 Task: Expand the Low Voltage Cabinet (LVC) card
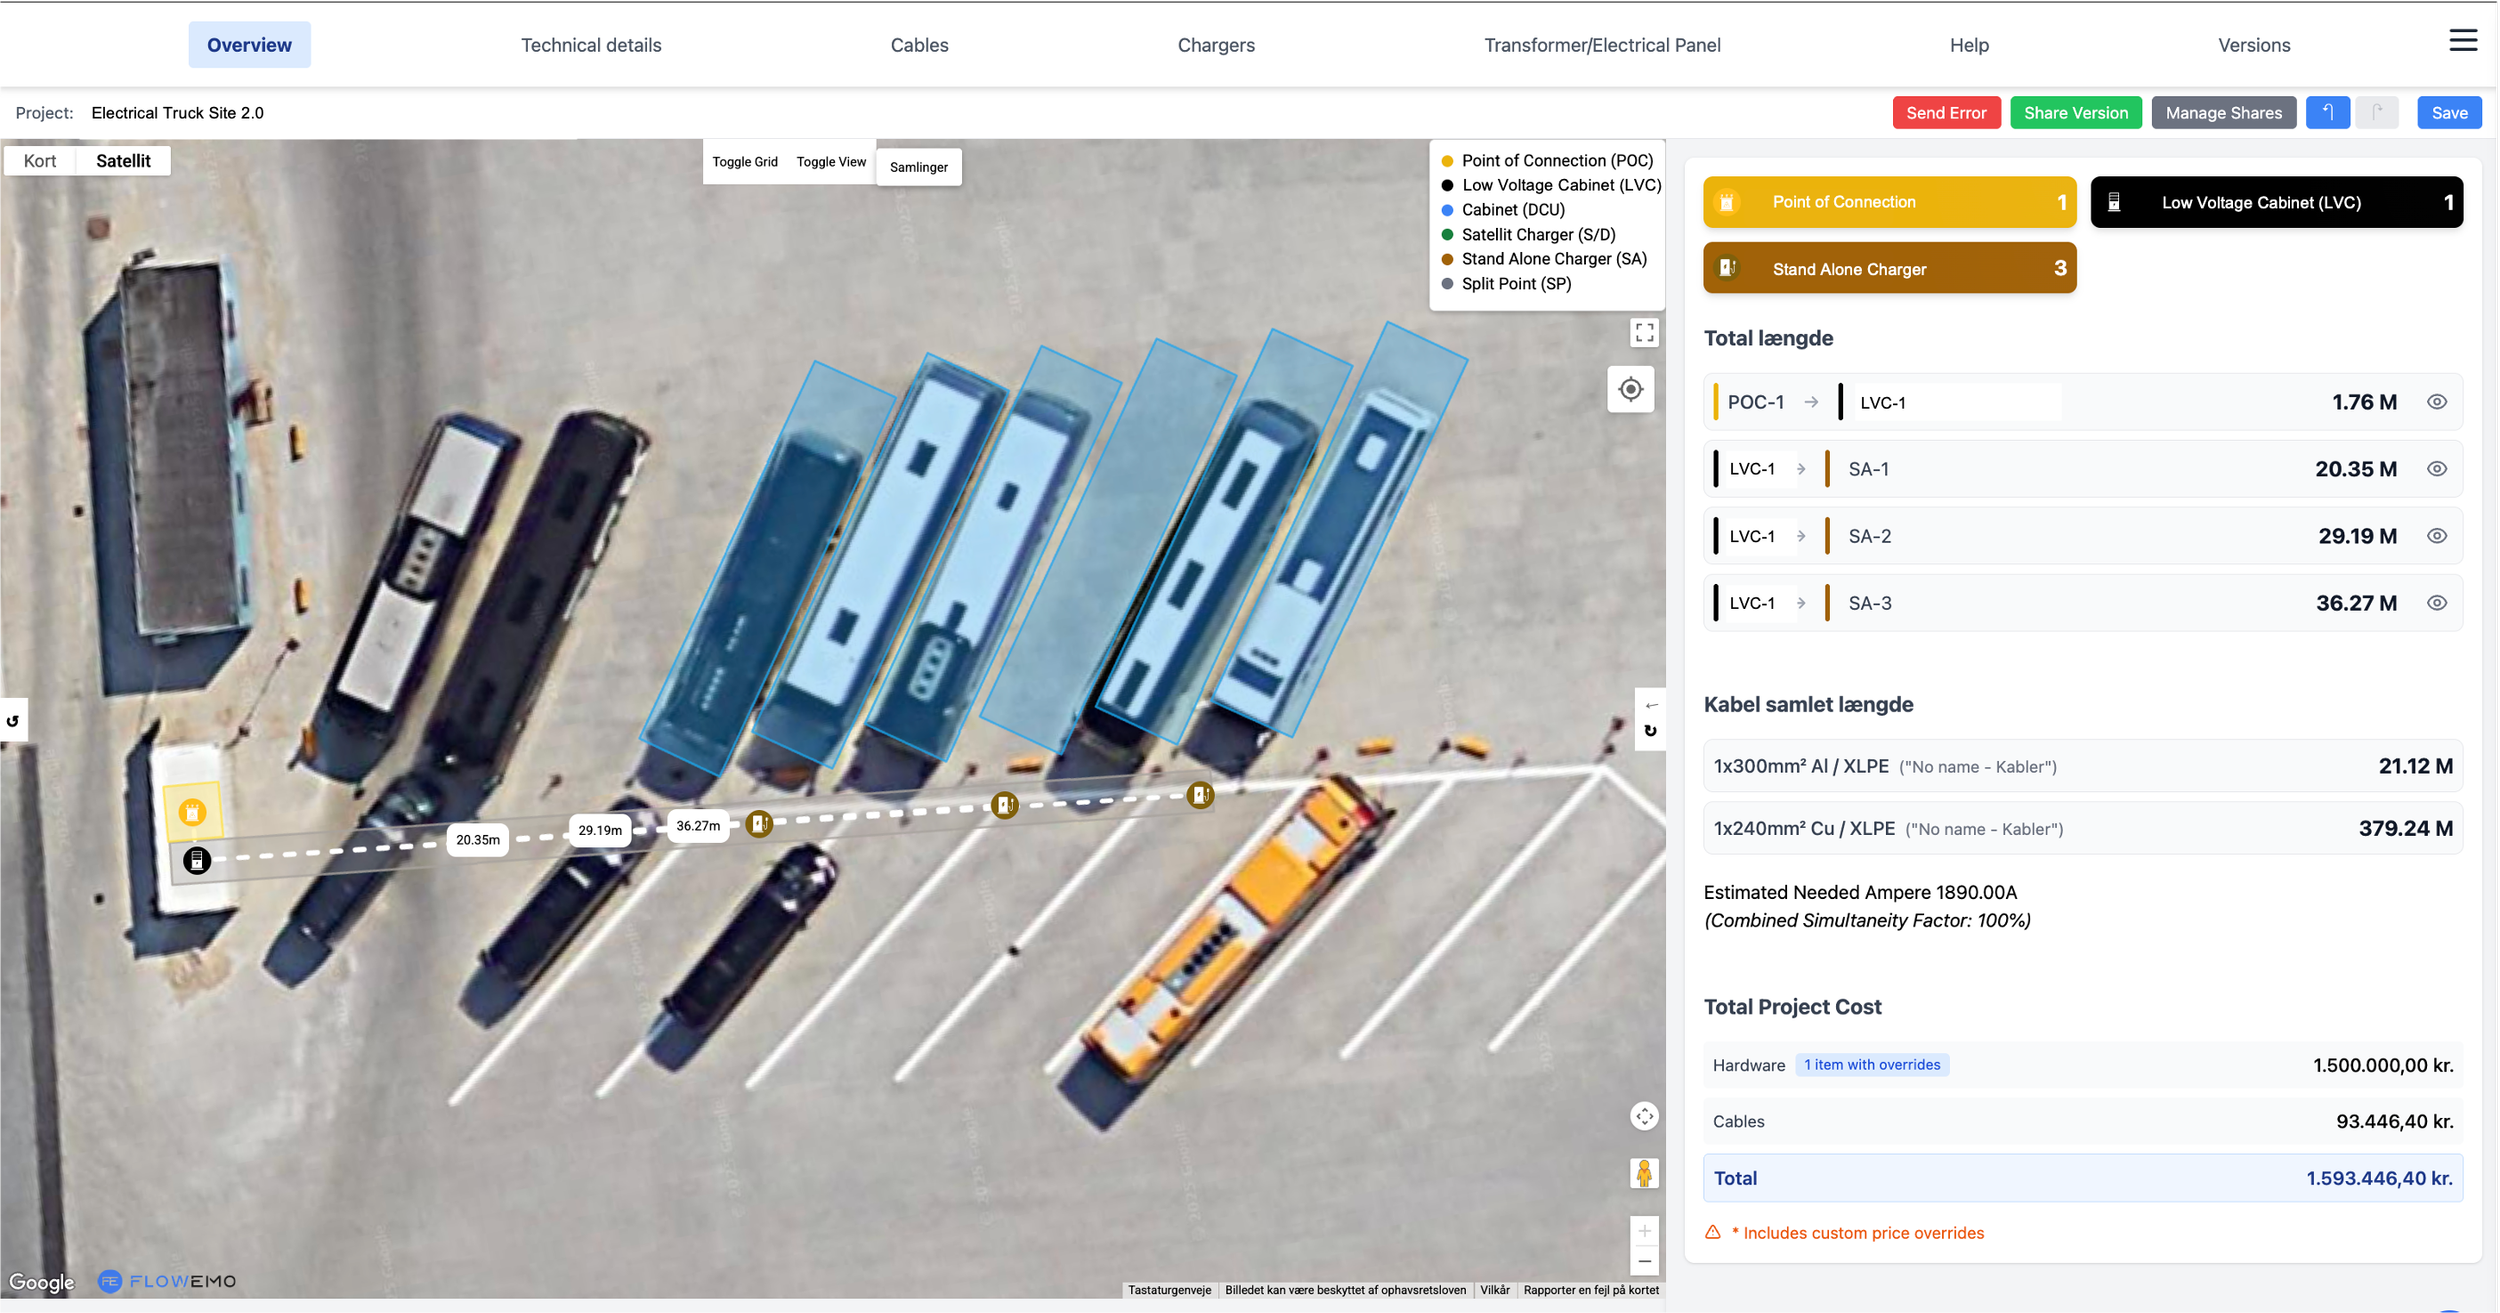2276,203
